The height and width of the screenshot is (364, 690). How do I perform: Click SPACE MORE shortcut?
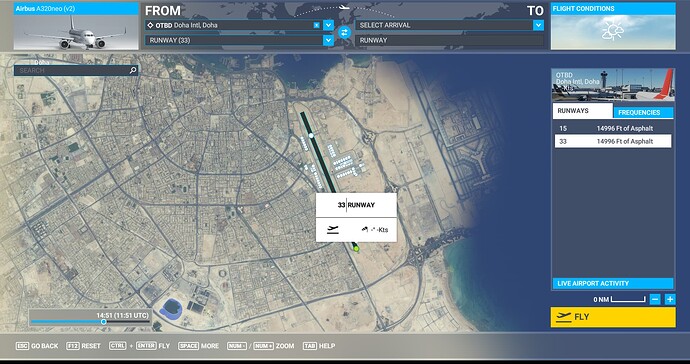pos(198,346)
